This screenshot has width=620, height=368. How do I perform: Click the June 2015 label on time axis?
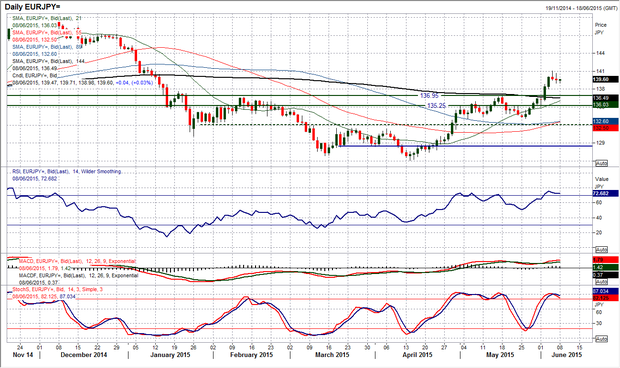click(x=567, y=355)
